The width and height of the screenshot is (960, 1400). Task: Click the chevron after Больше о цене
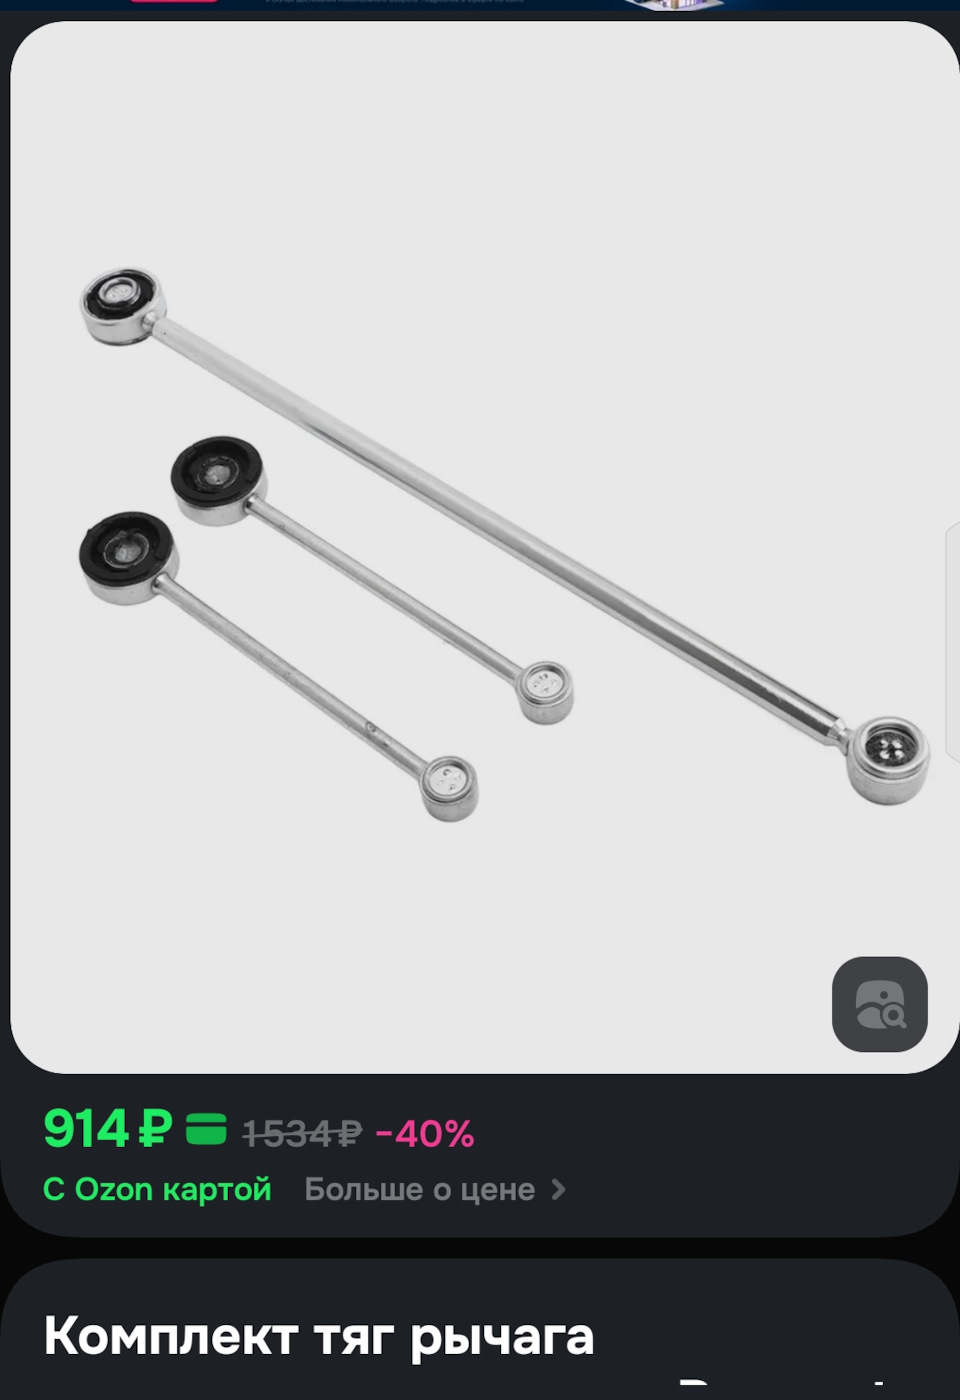(559, 1189)
